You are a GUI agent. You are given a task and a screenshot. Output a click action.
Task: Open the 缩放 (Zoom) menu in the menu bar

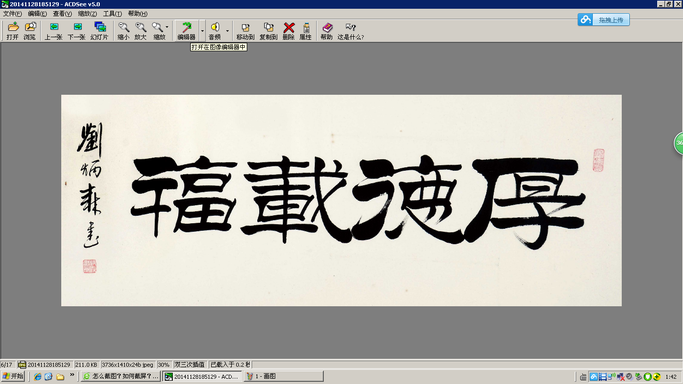coord(87,14)
